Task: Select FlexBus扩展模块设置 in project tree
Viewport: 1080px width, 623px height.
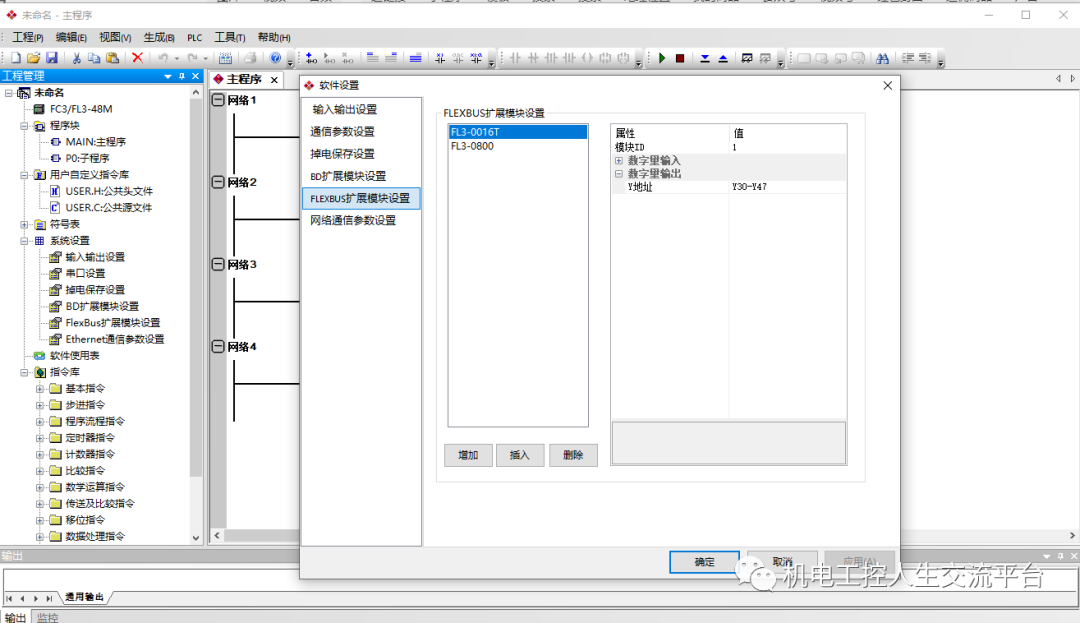Action: 112,323
